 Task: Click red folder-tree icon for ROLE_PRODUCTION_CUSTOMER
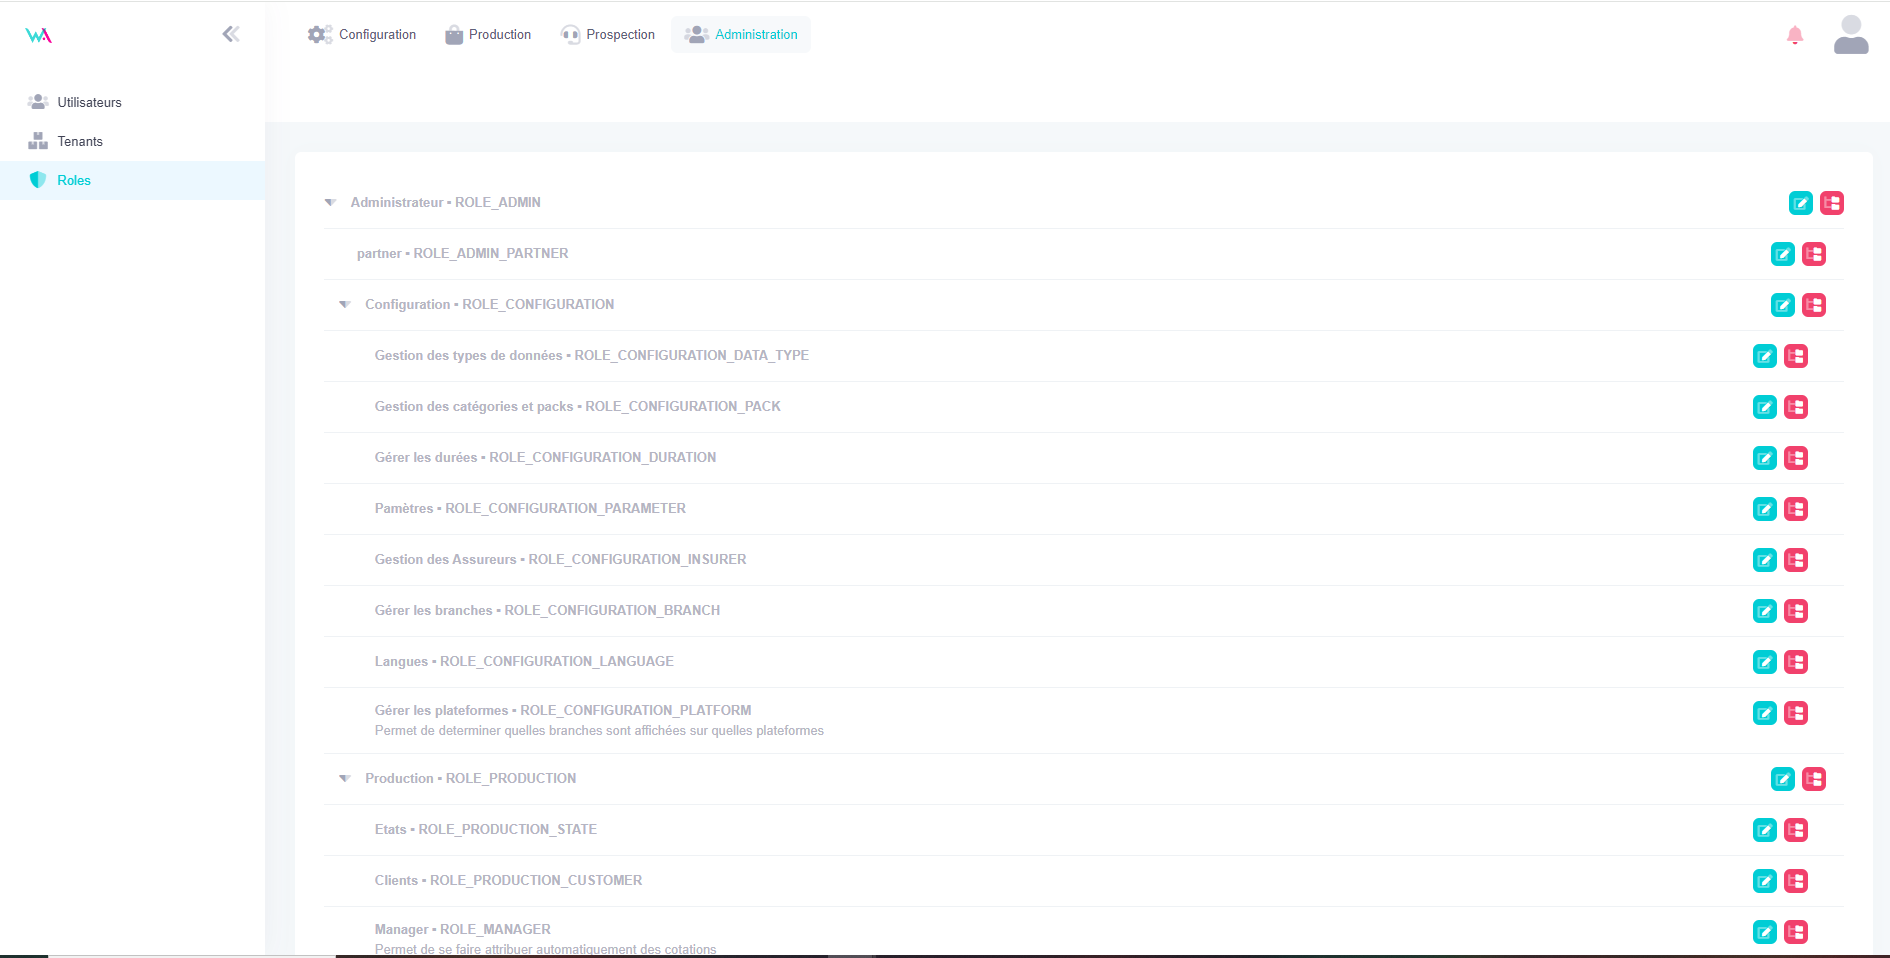(1795, 881)
